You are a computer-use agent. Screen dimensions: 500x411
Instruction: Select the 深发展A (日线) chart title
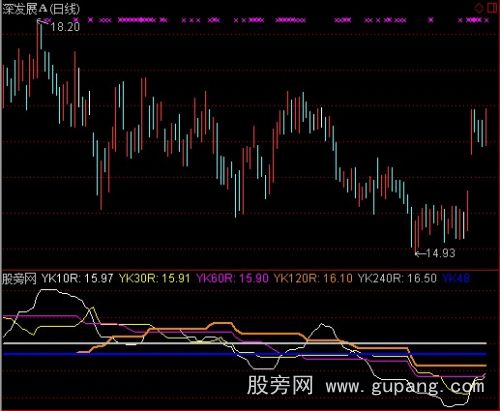pos(41,9)
